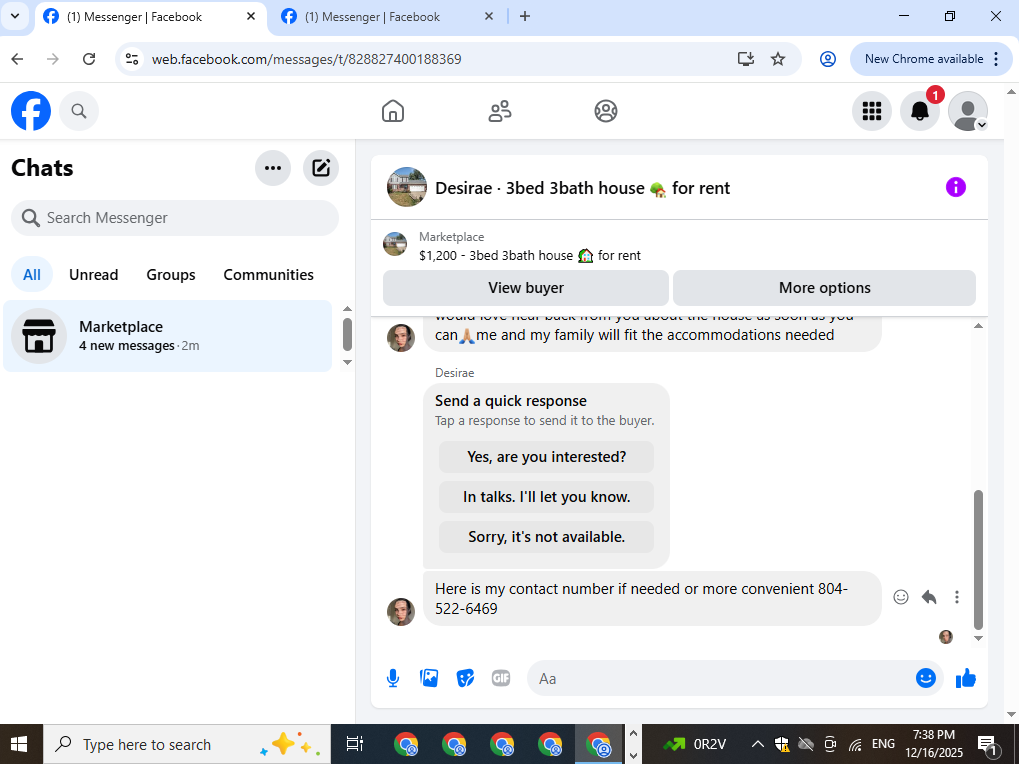The height and width of the screenshot is (764, 1019).
Task: Attach a photo with the image icon
Action: [429, 678]
